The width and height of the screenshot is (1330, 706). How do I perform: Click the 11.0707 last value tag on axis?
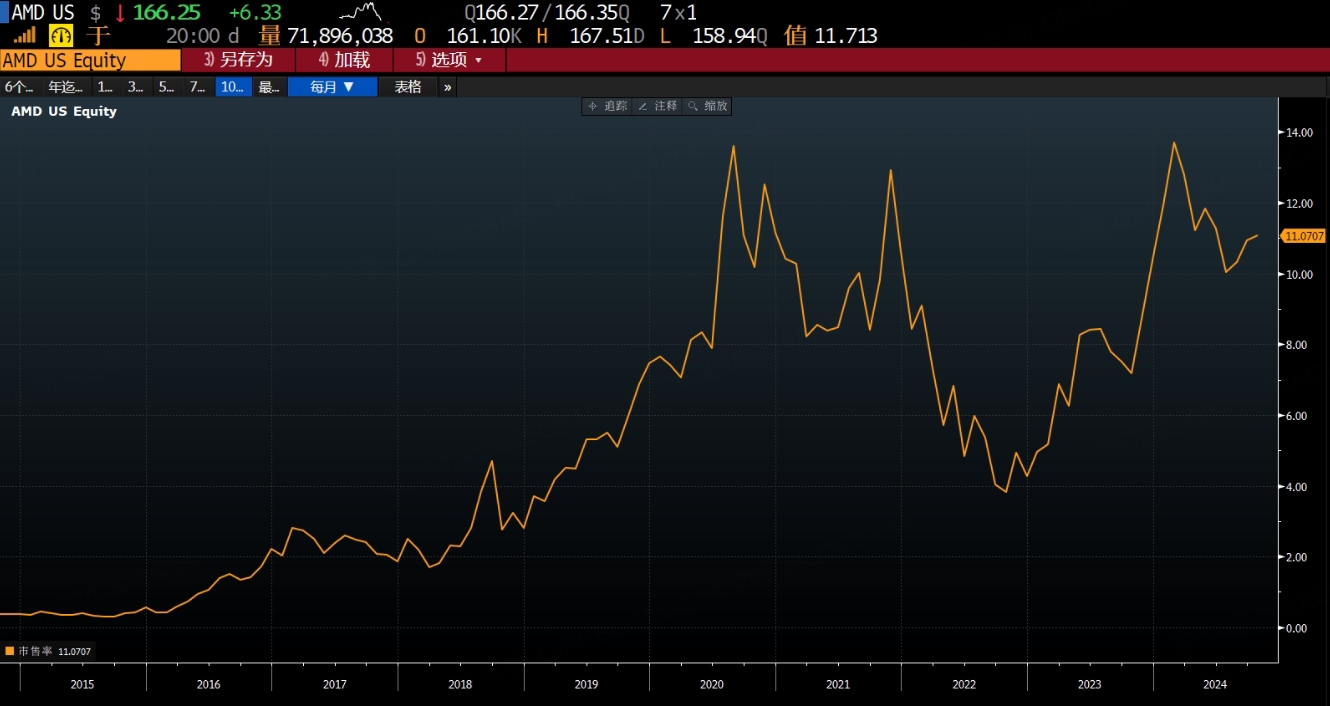pyautogui.click(x=1304, y=236)
